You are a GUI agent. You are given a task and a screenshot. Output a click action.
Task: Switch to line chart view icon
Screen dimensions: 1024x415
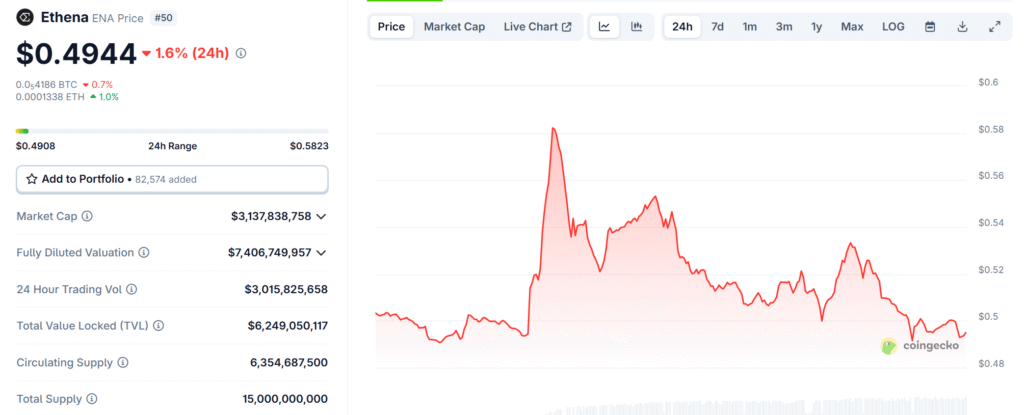(605, 27)
